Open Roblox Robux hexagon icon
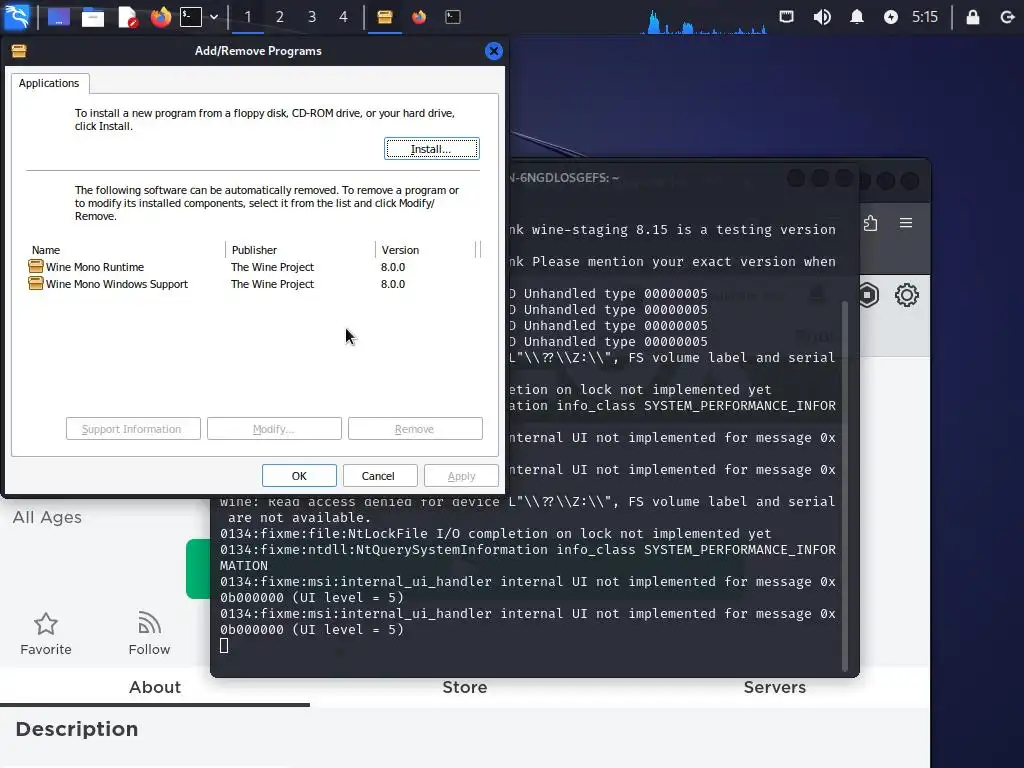1024x768 pixels. [x=868, y=295]
